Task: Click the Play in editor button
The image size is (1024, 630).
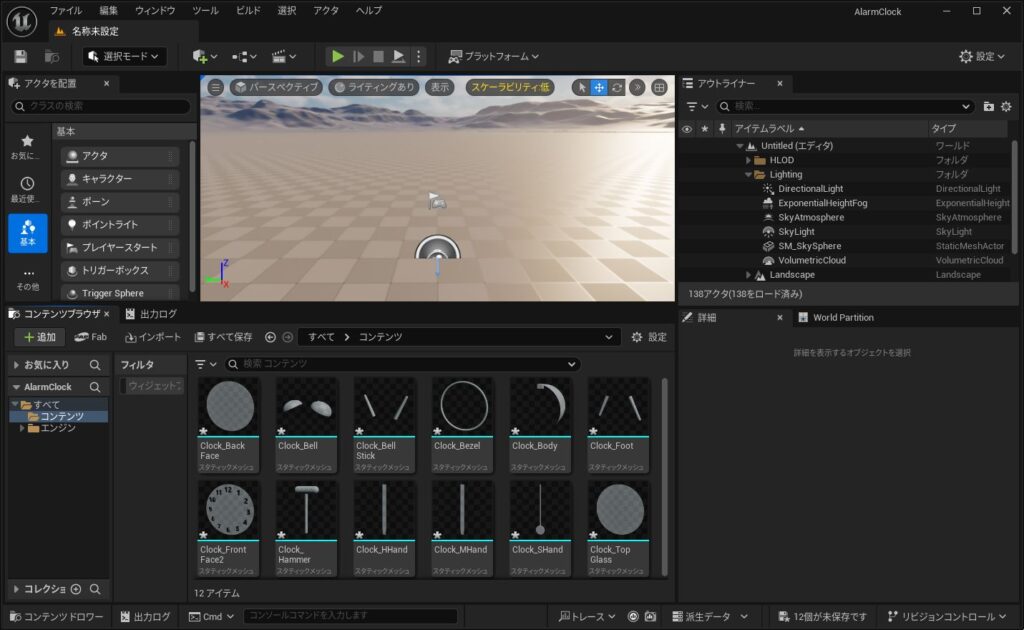Action: click(338, 57)
